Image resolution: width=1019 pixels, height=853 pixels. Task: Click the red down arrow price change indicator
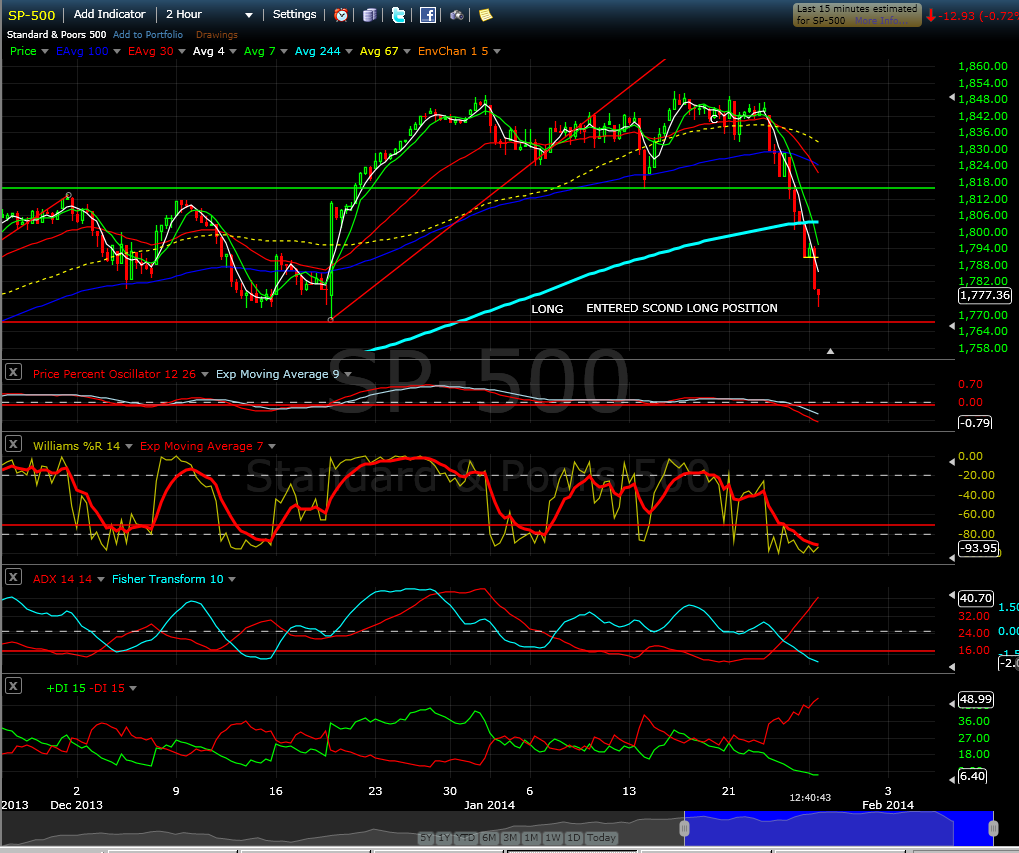tap(931, 16)
